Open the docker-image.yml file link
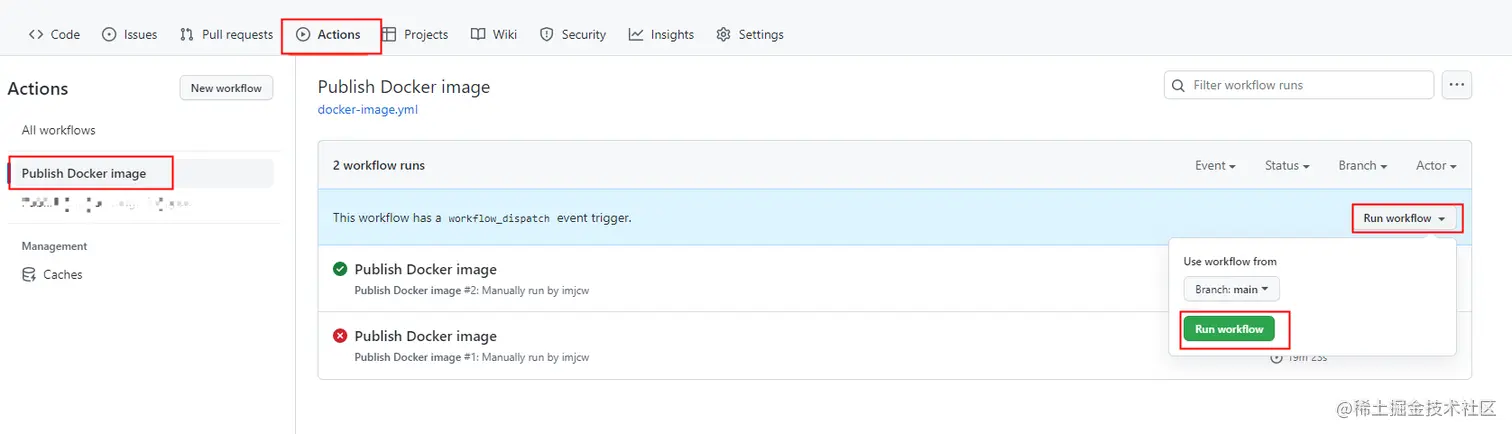 coord(367,110)
